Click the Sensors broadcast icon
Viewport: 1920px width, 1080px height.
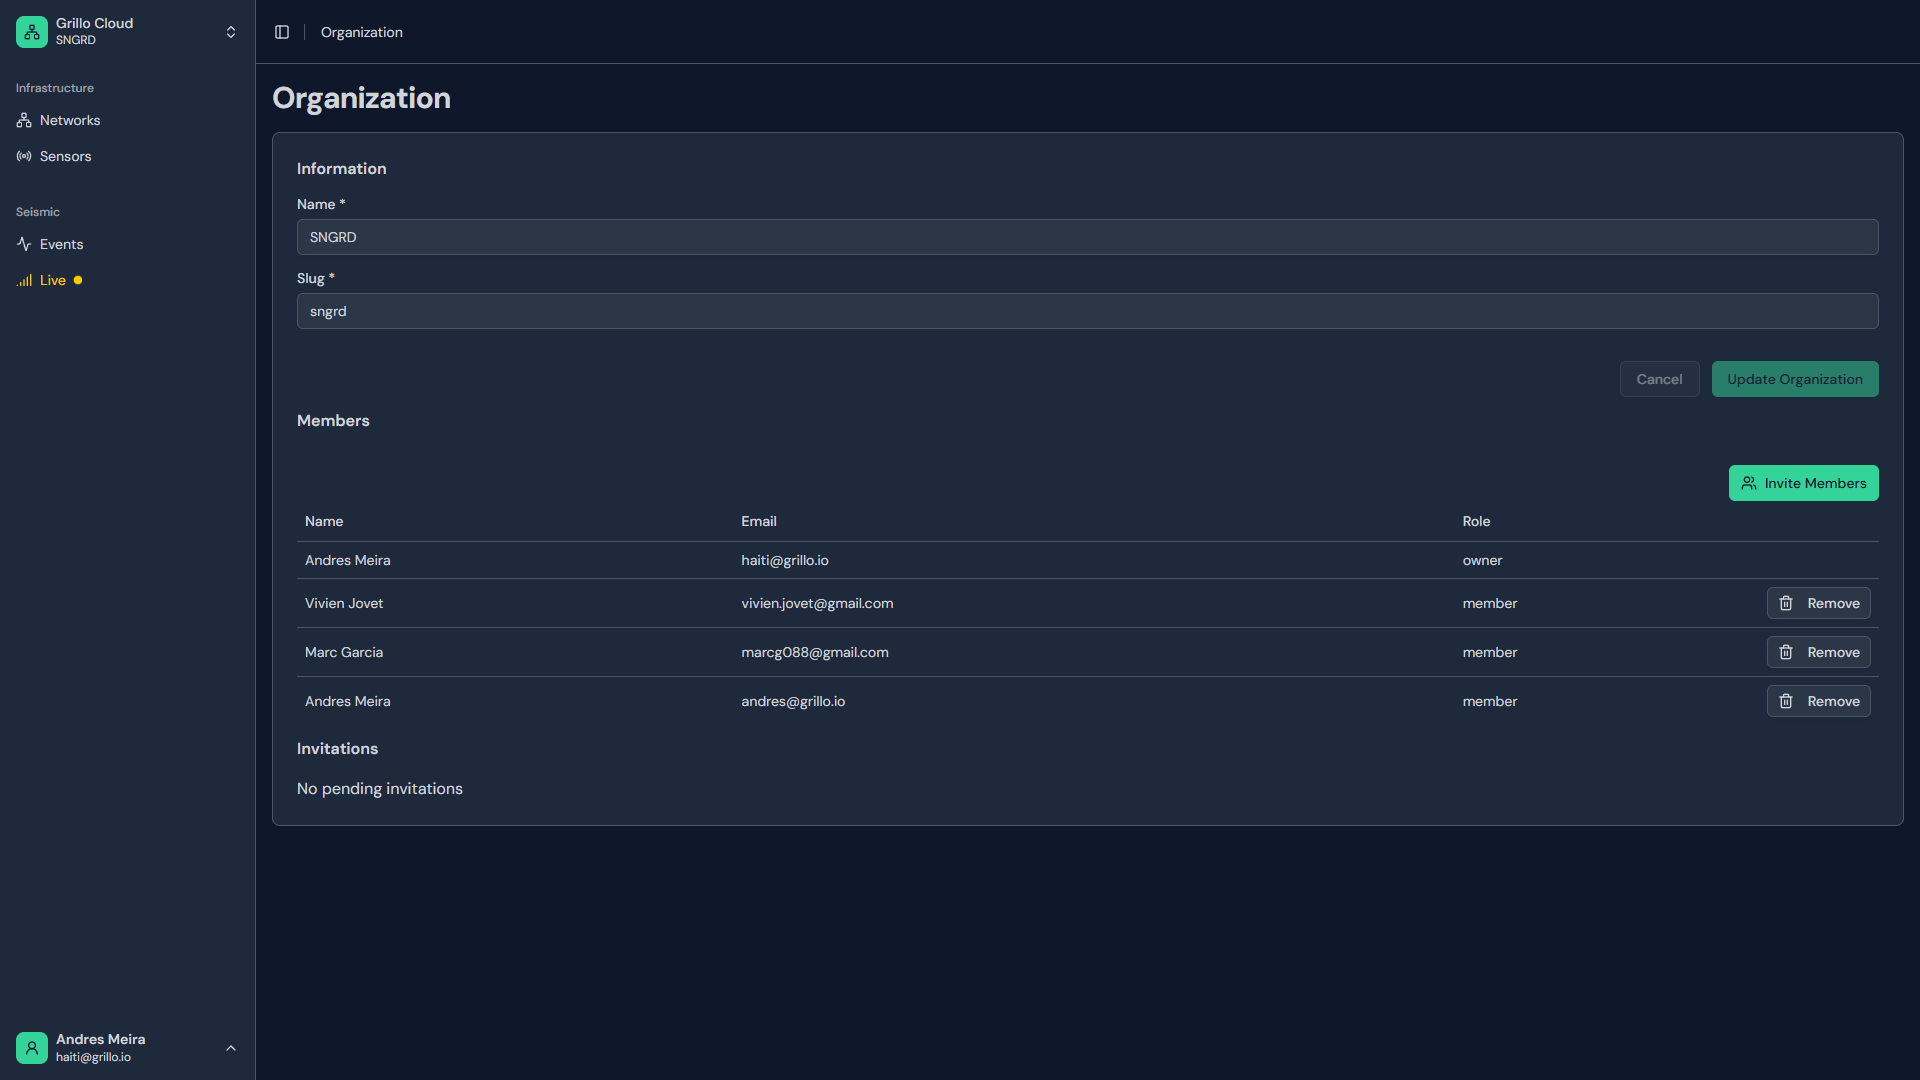(x=24, y=156)
